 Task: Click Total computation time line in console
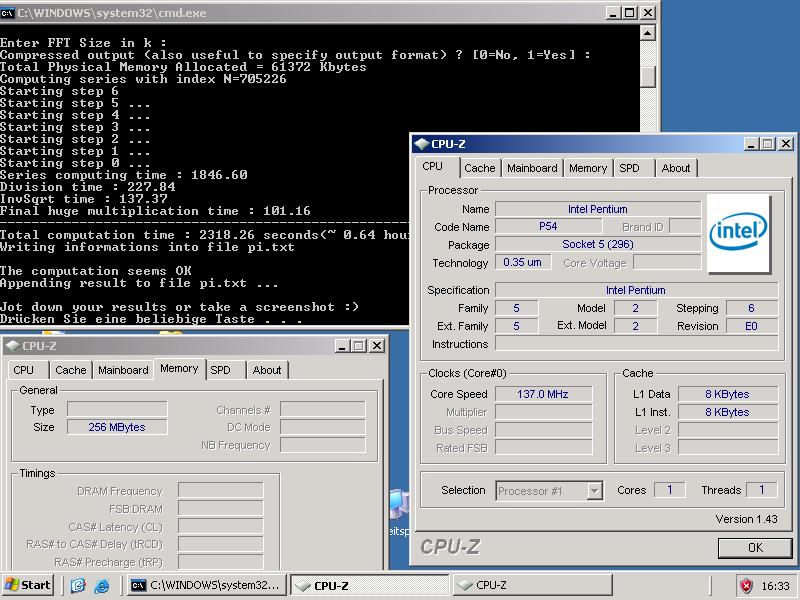point(205,235)
